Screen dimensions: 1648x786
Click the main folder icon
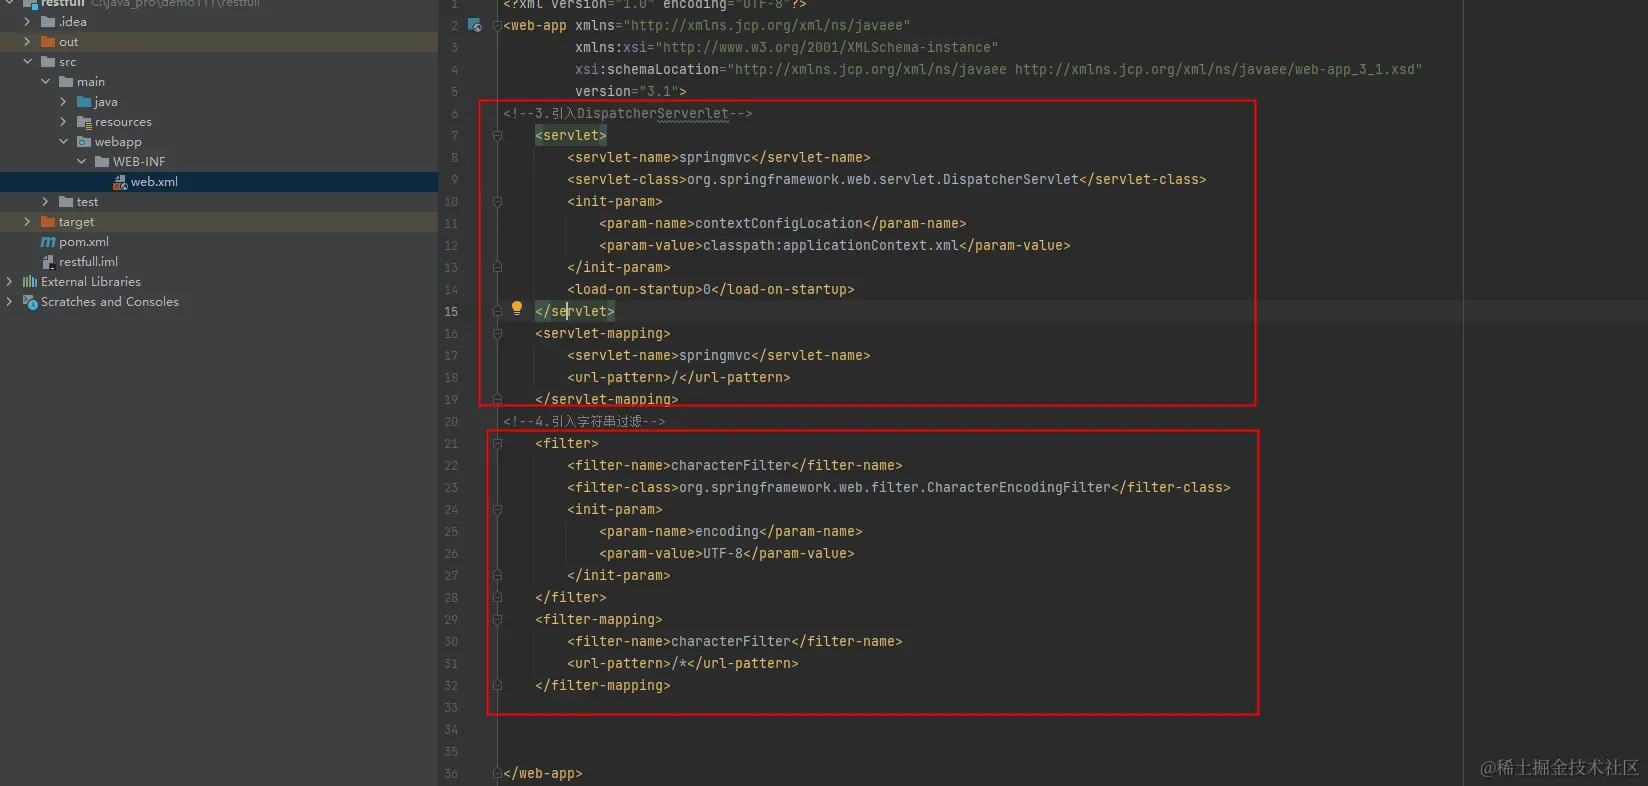click(x=66, y=82)
